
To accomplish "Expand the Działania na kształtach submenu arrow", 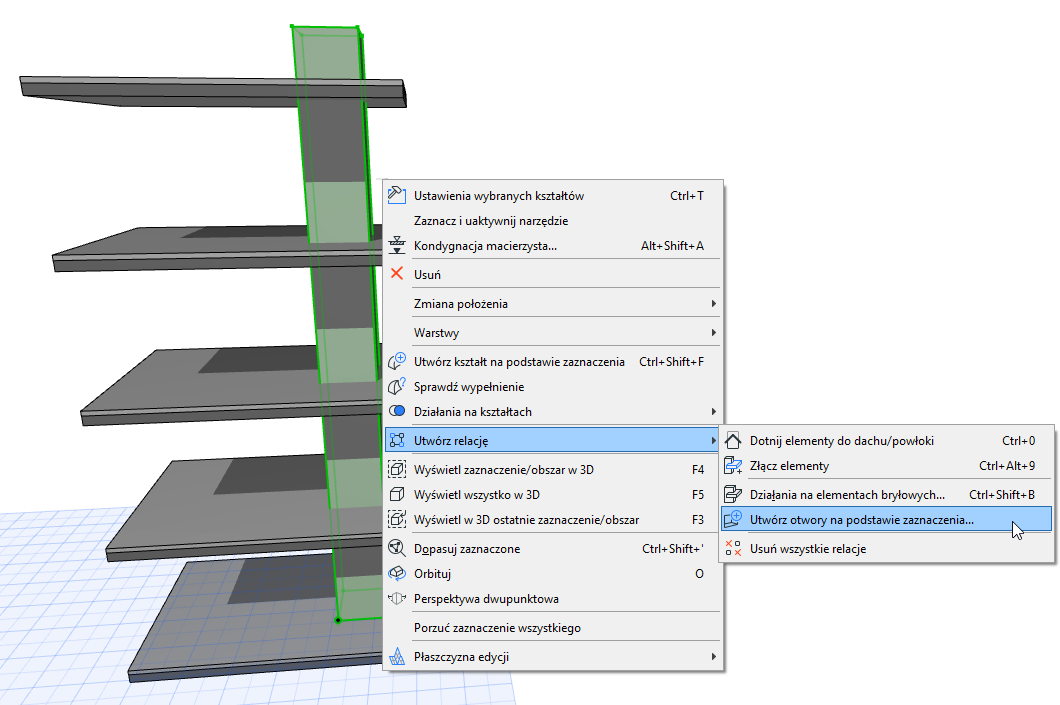I will 713,411.
